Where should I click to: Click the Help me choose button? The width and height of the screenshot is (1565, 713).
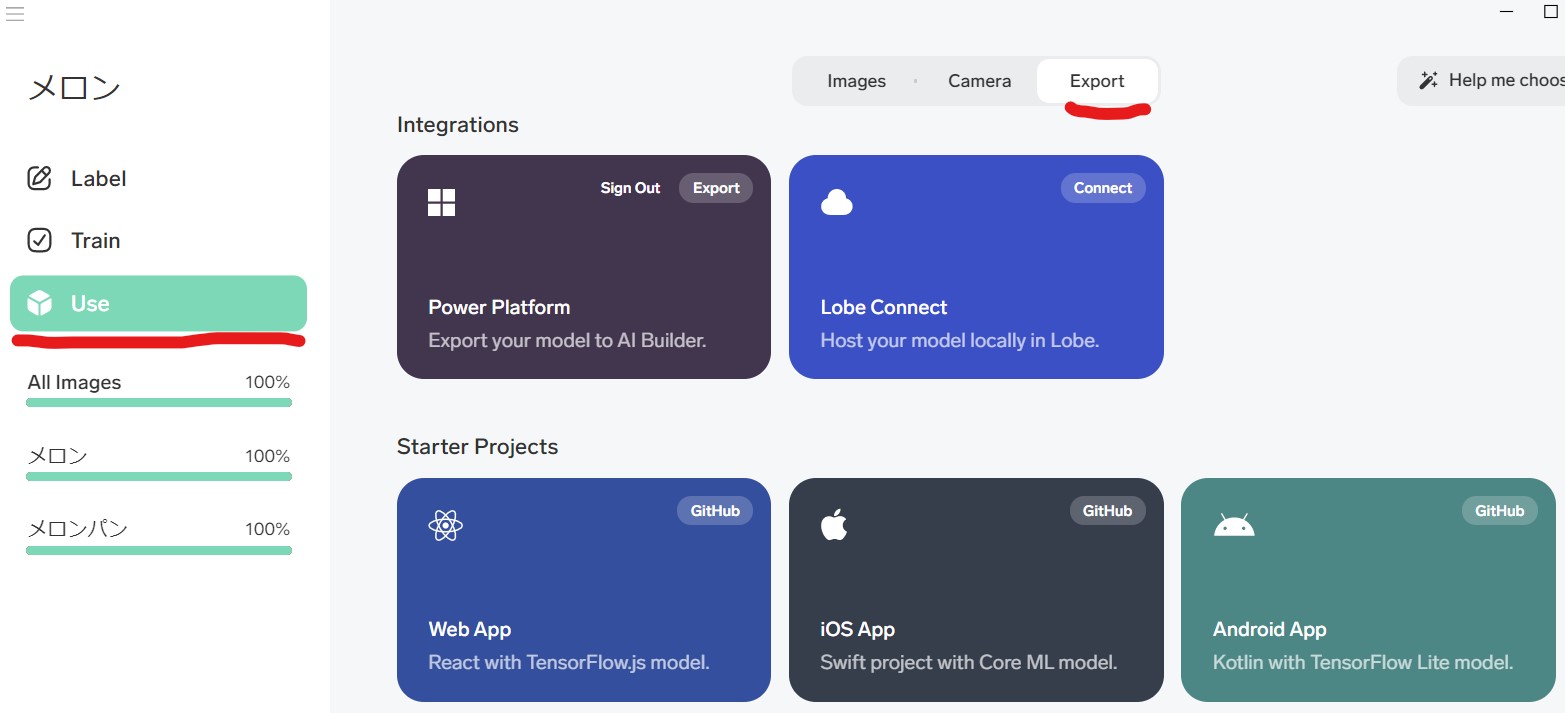[1481, 81]
